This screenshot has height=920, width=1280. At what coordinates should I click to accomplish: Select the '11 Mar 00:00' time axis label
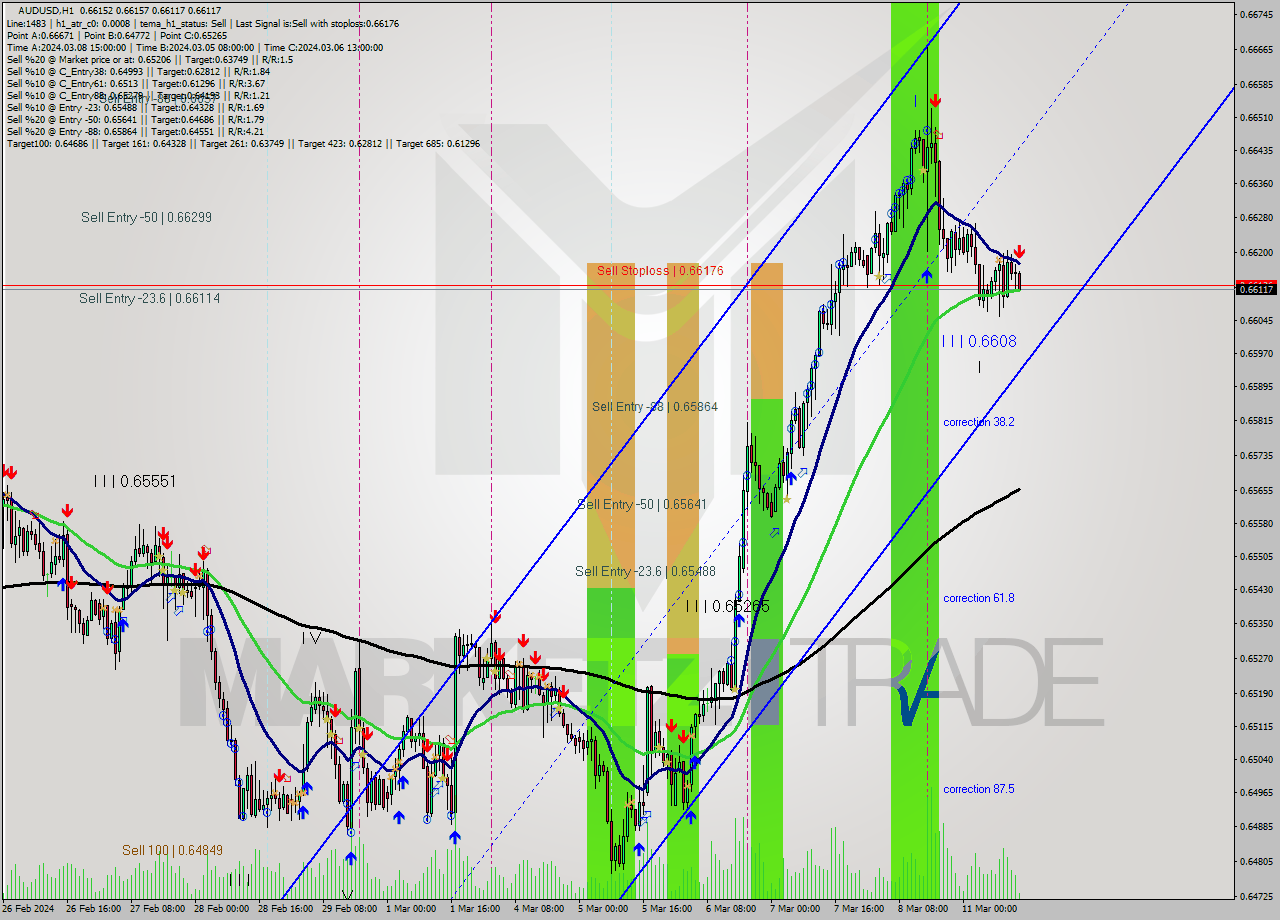point(989,909)
